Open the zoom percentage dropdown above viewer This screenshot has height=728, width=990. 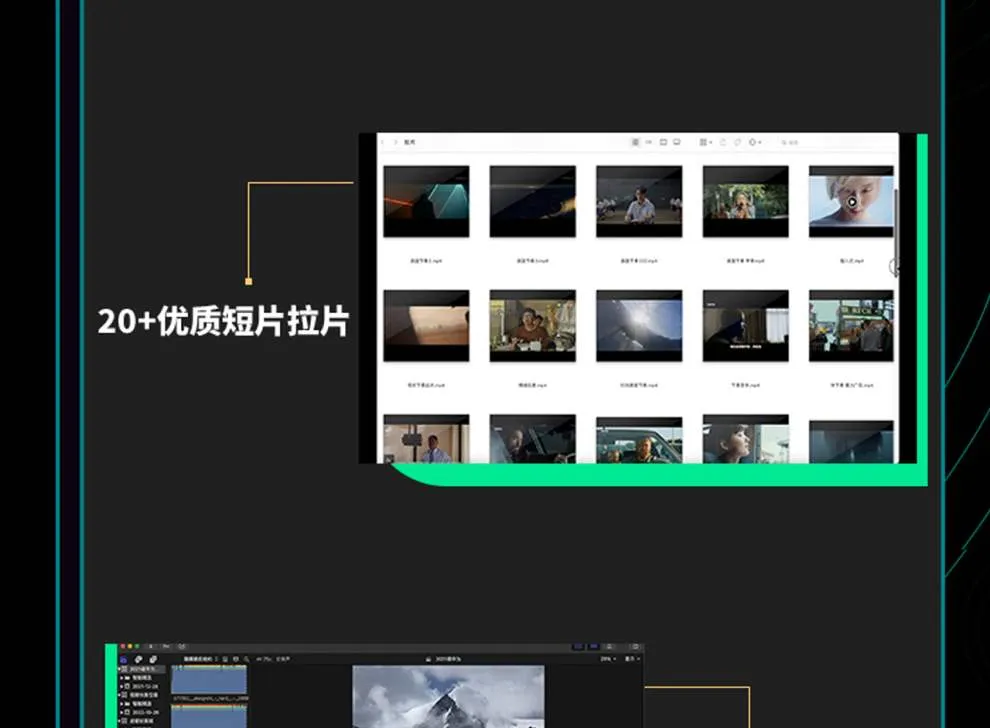(x=606, y=659)
